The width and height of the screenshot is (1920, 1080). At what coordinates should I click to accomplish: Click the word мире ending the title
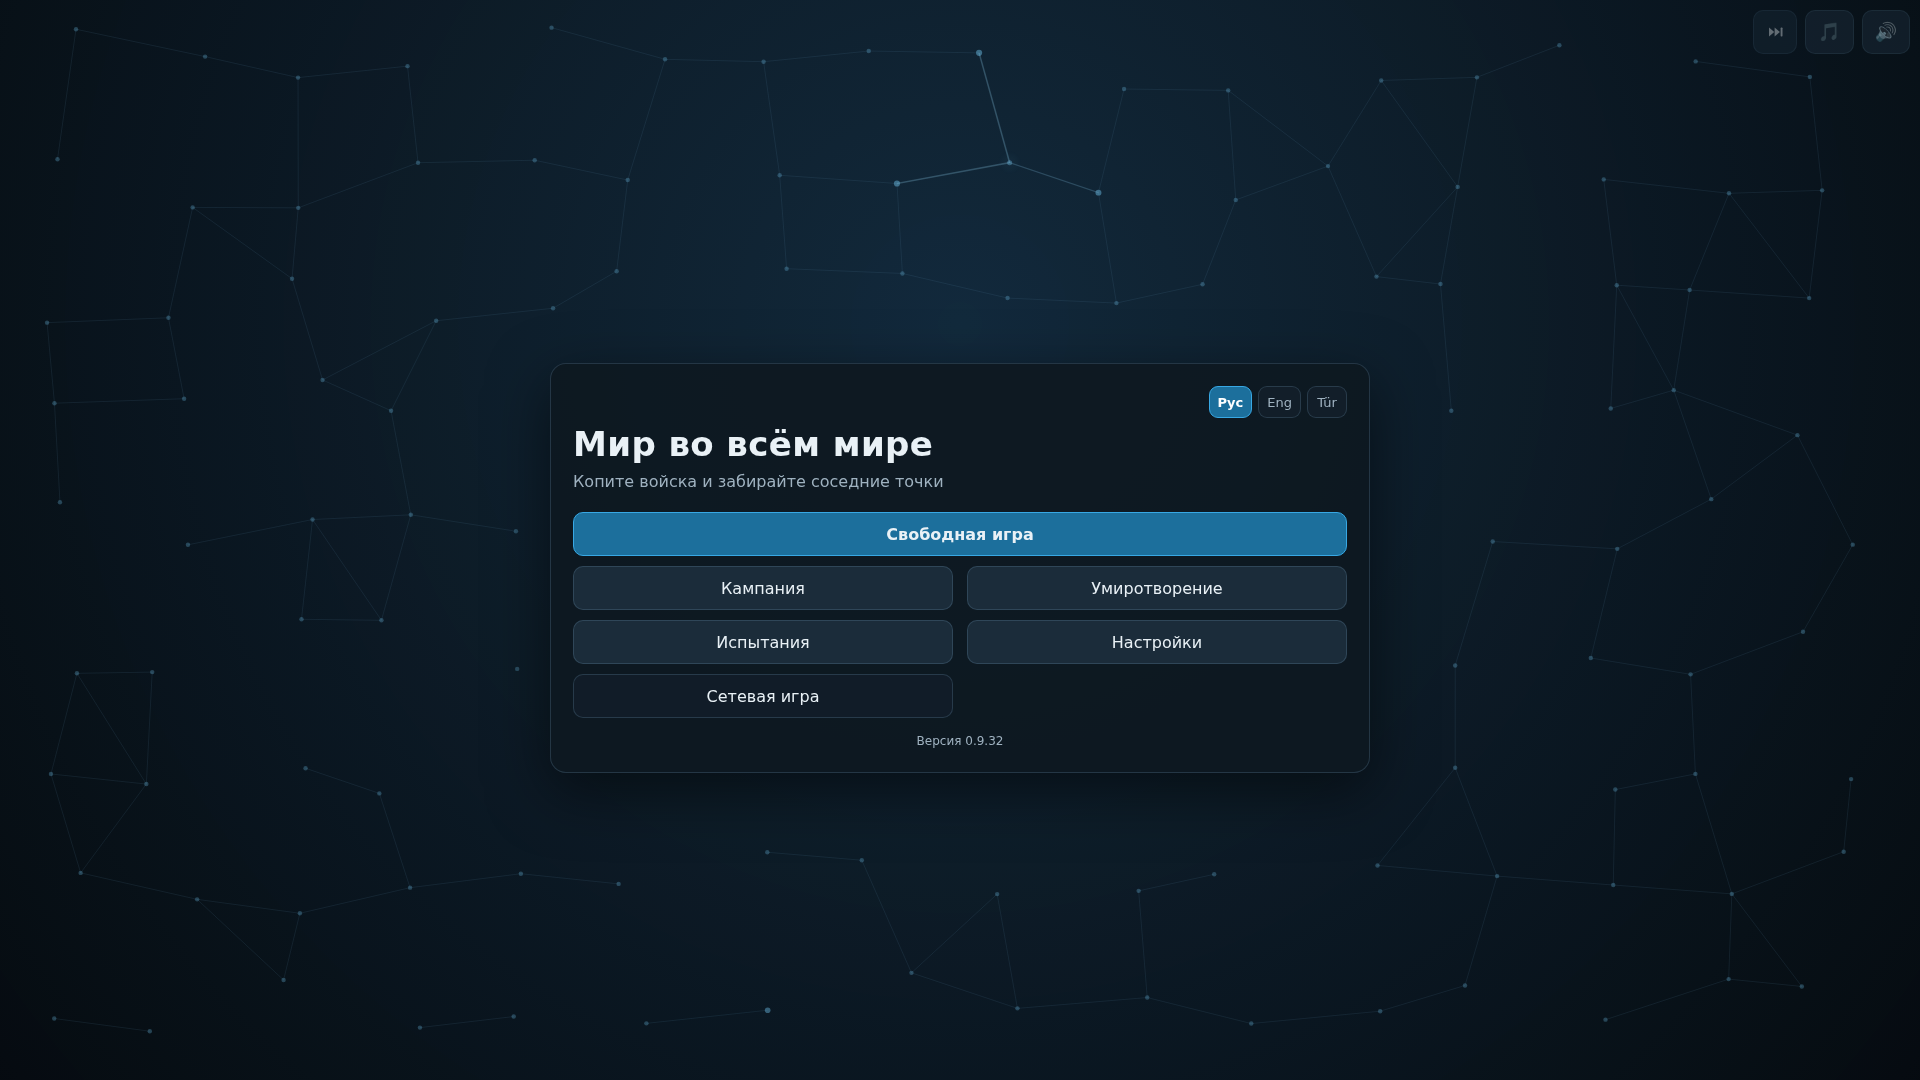pos(883,444)
